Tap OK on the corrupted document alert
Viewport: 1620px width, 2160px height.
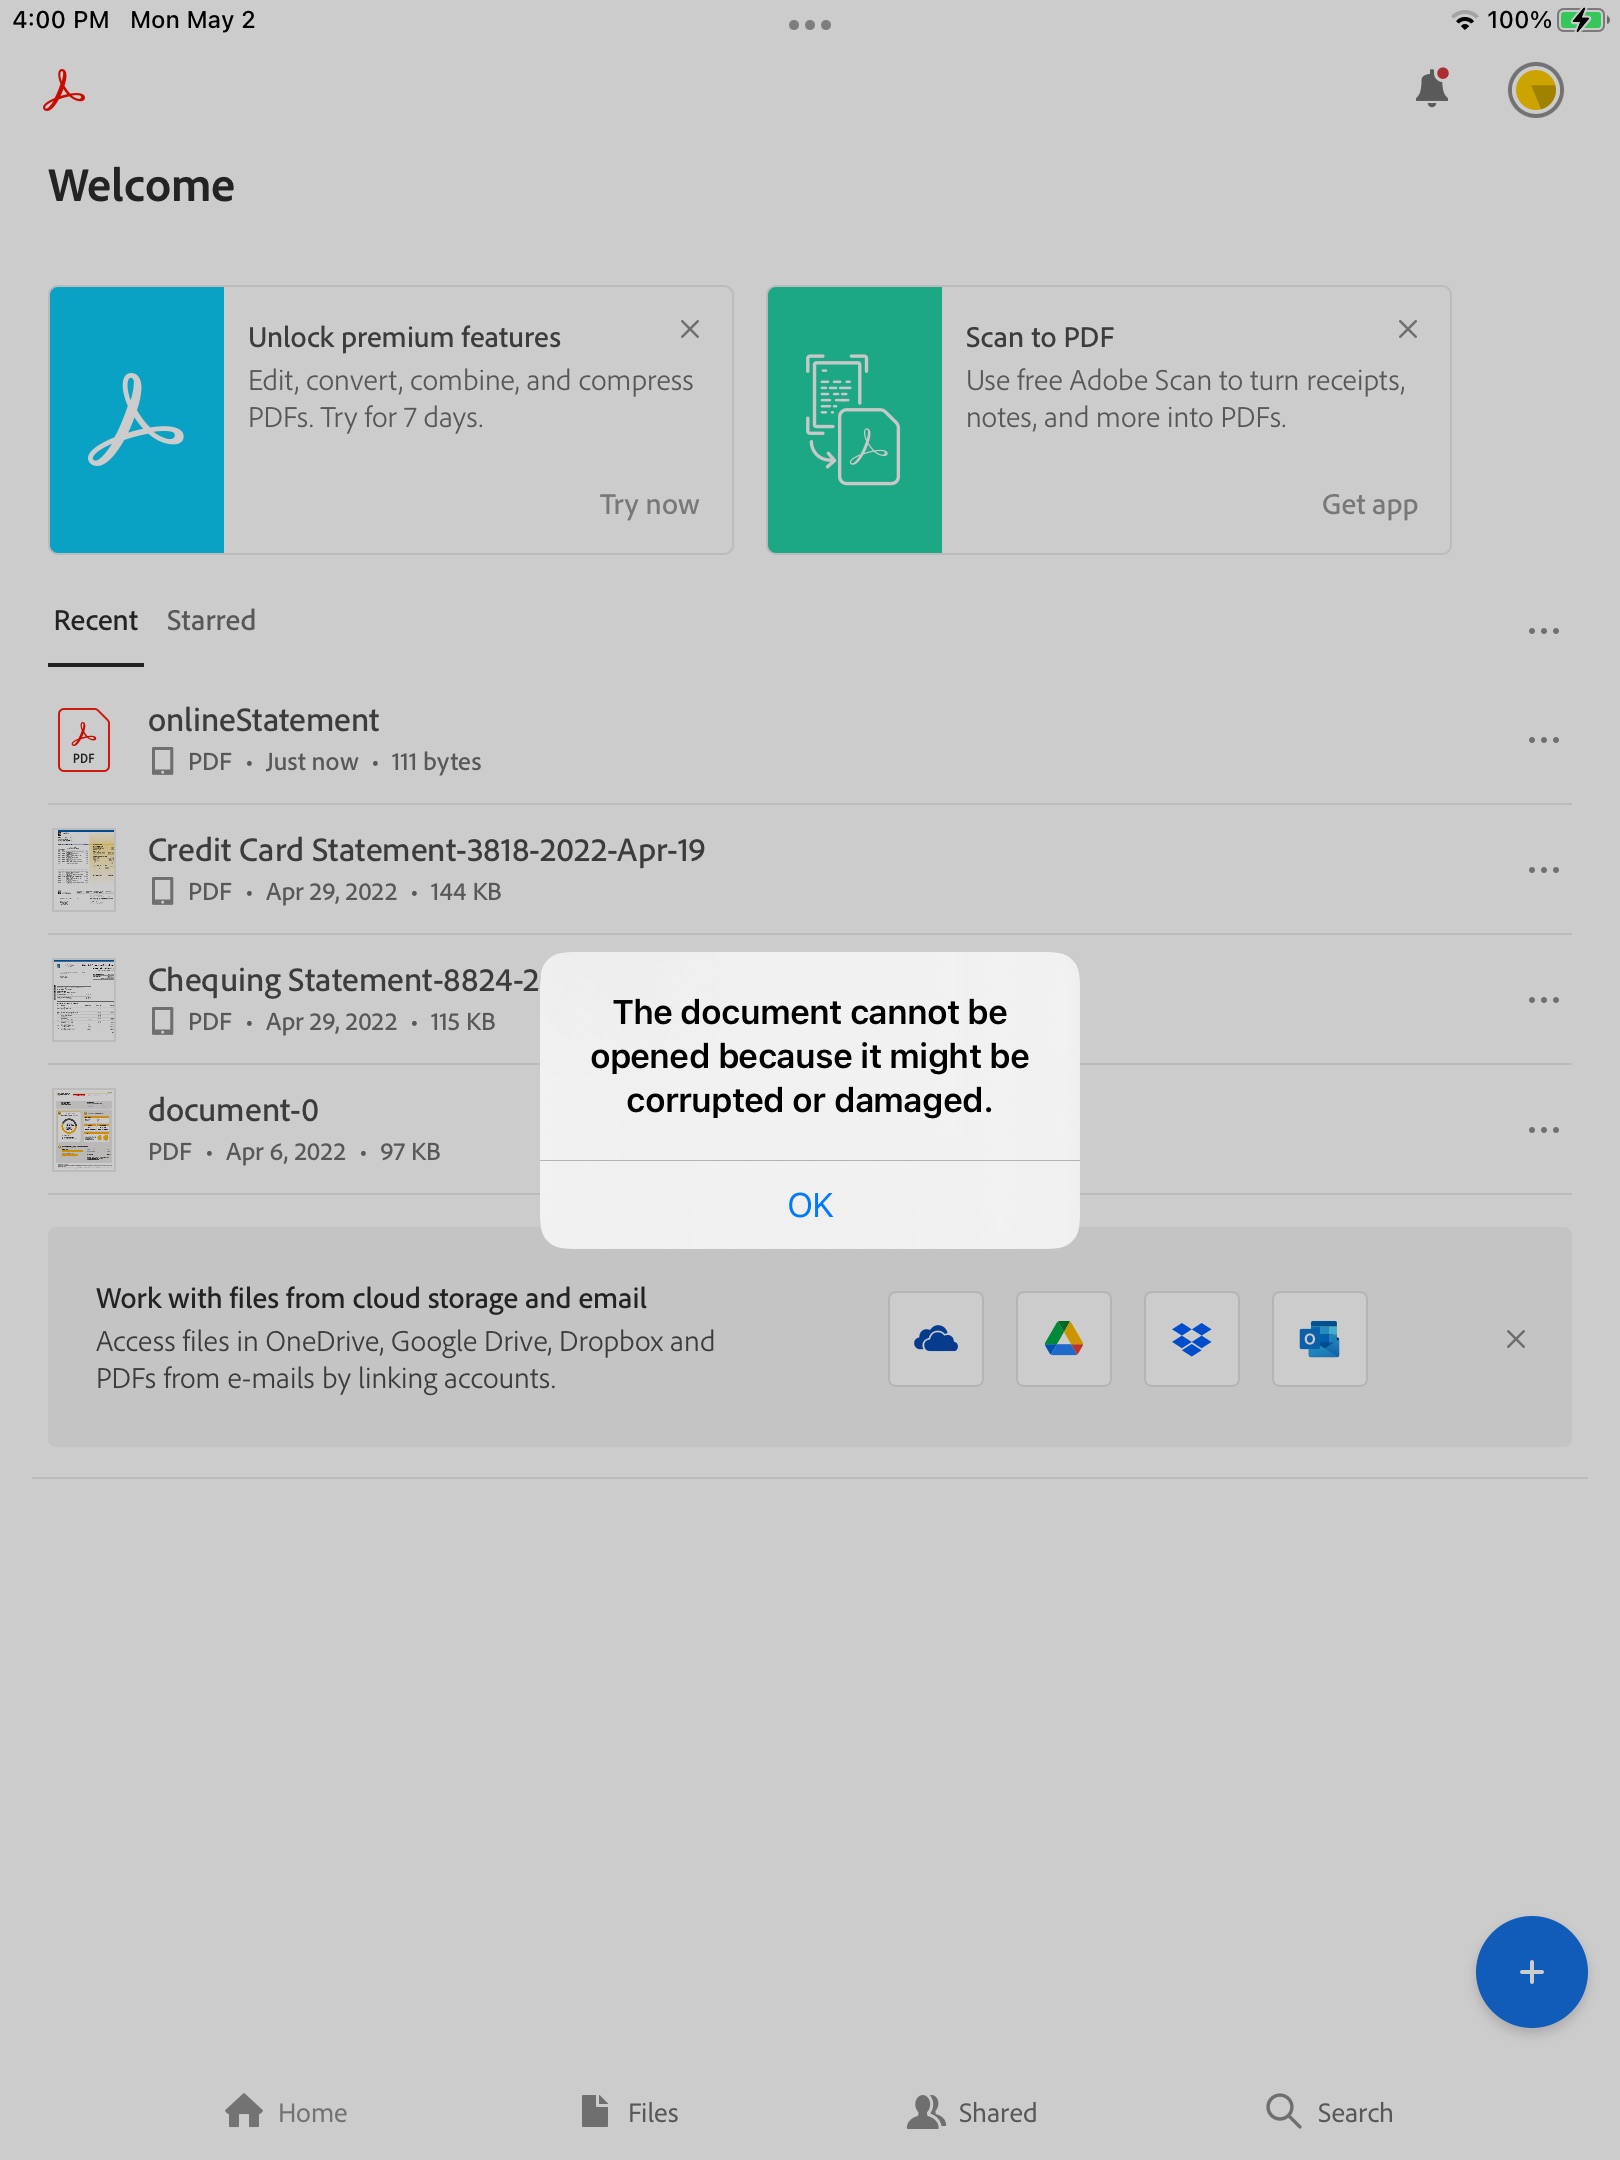point(810,1205)
